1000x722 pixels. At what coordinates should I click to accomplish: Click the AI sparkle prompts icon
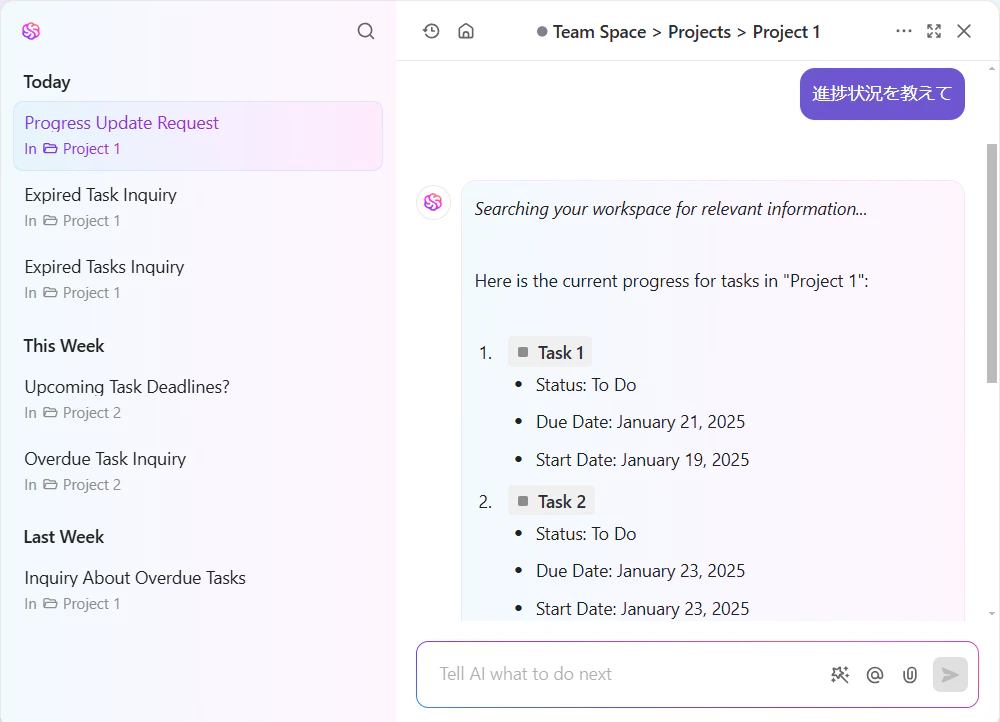840,675
